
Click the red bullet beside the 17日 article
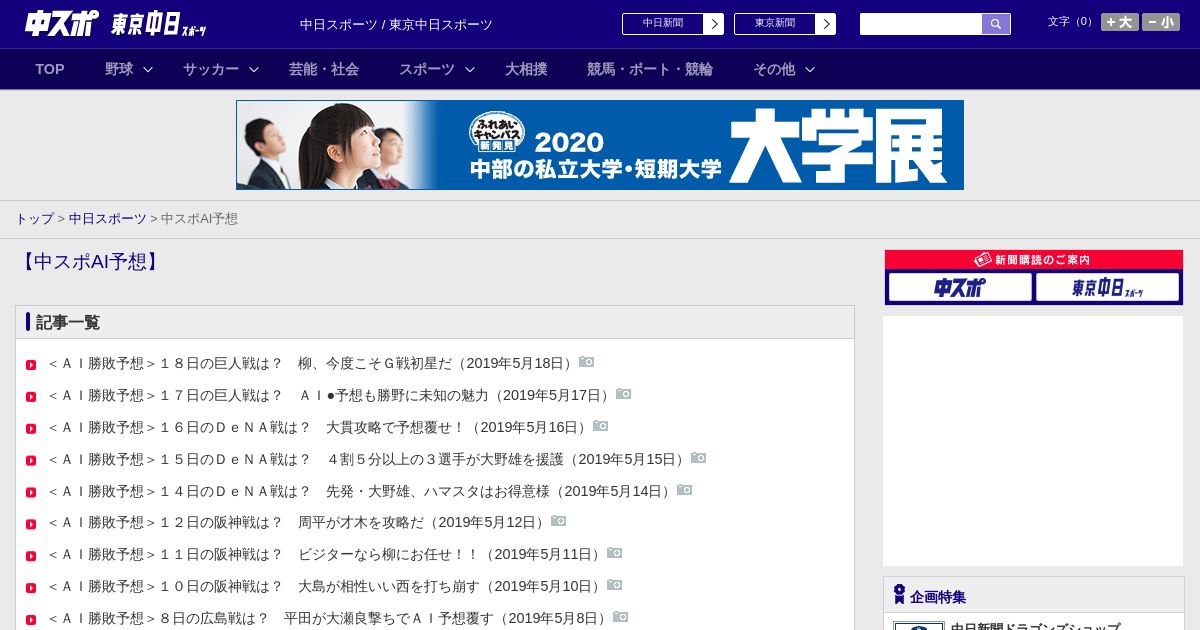(x=31, y=397)
